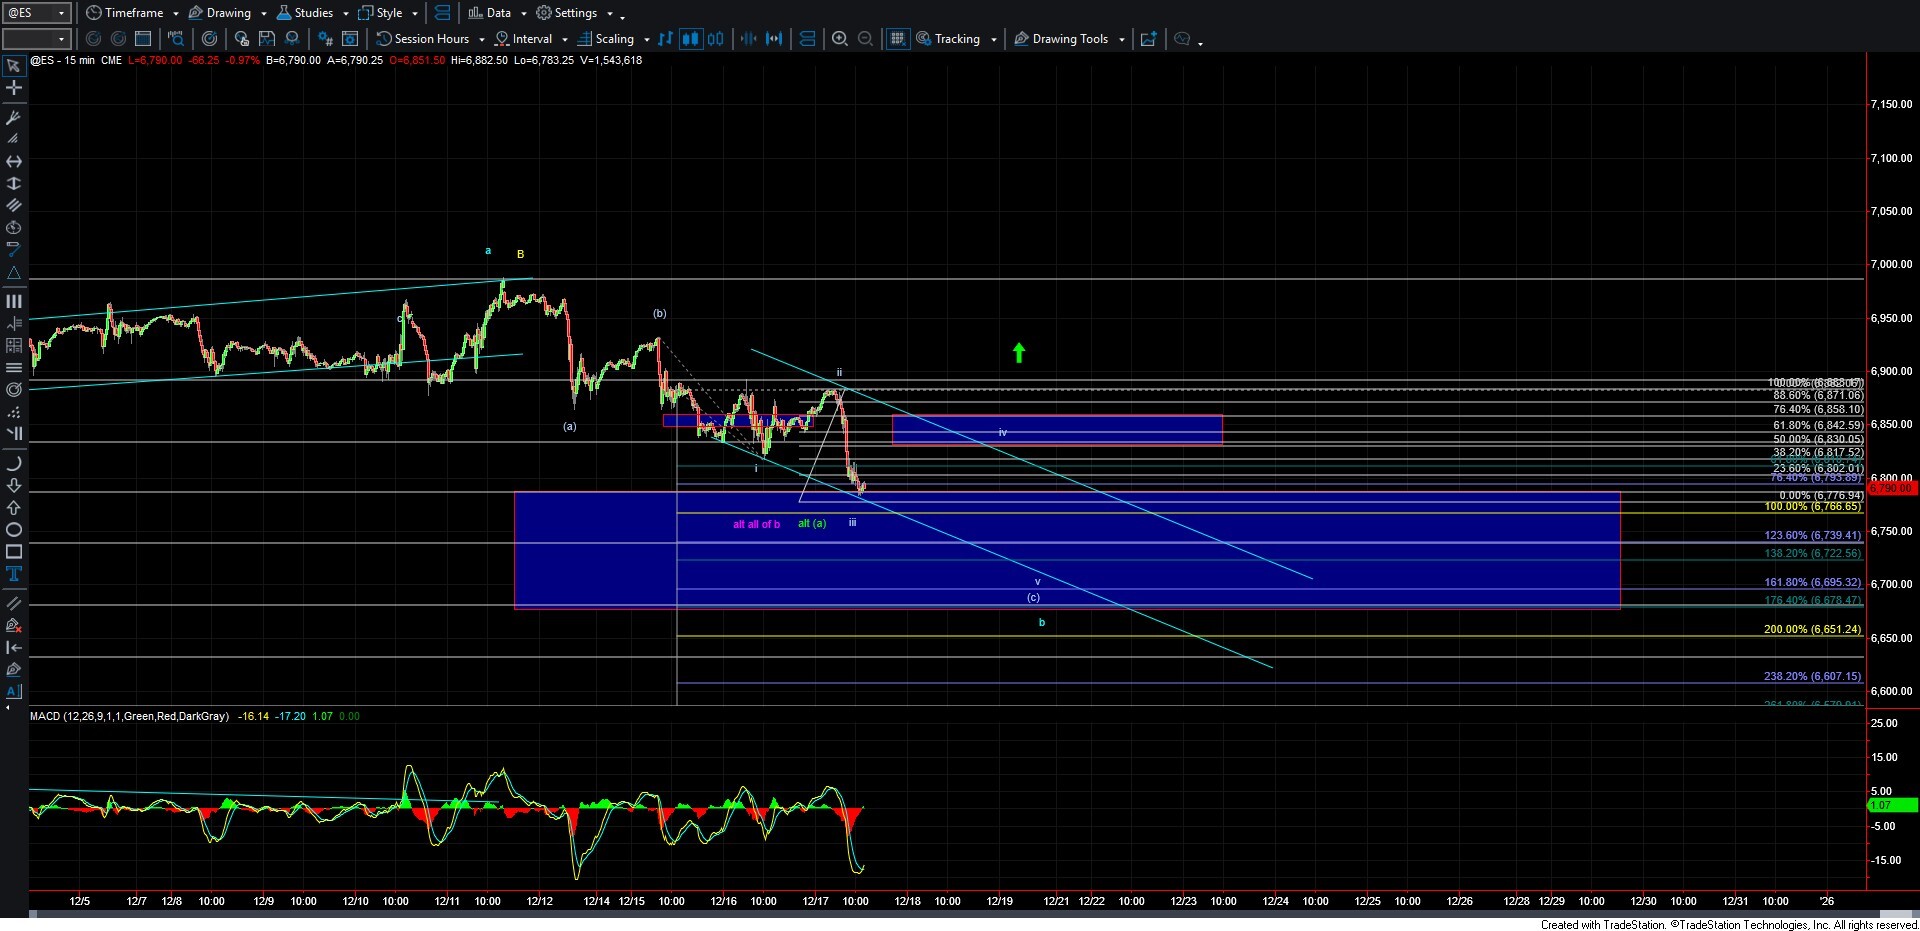Select the text drawing tool (T)

click(x=14, y=574)
